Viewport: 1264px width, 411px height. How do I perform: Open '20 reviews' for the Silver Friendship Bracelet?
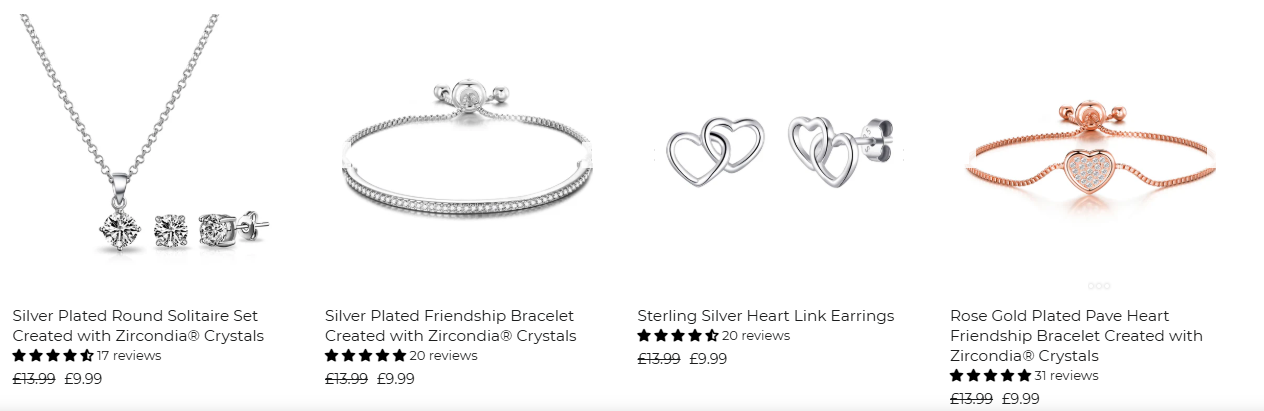pyautogui.click(x=444, y=356)
